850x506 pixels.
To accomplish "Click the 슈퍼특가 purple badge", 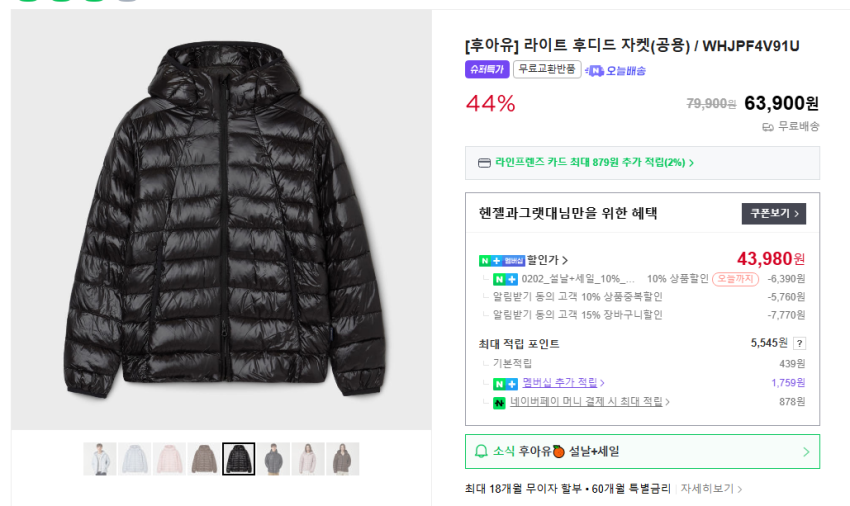I will [x=487, y=70].
